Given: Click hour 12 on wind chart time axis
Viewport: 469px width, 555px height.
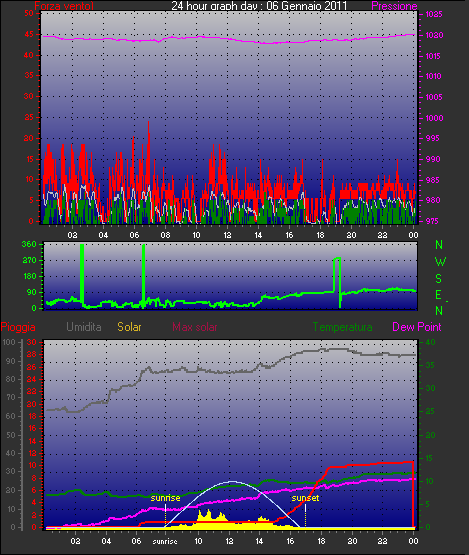Looking at the screenshot, I should 227,235.
